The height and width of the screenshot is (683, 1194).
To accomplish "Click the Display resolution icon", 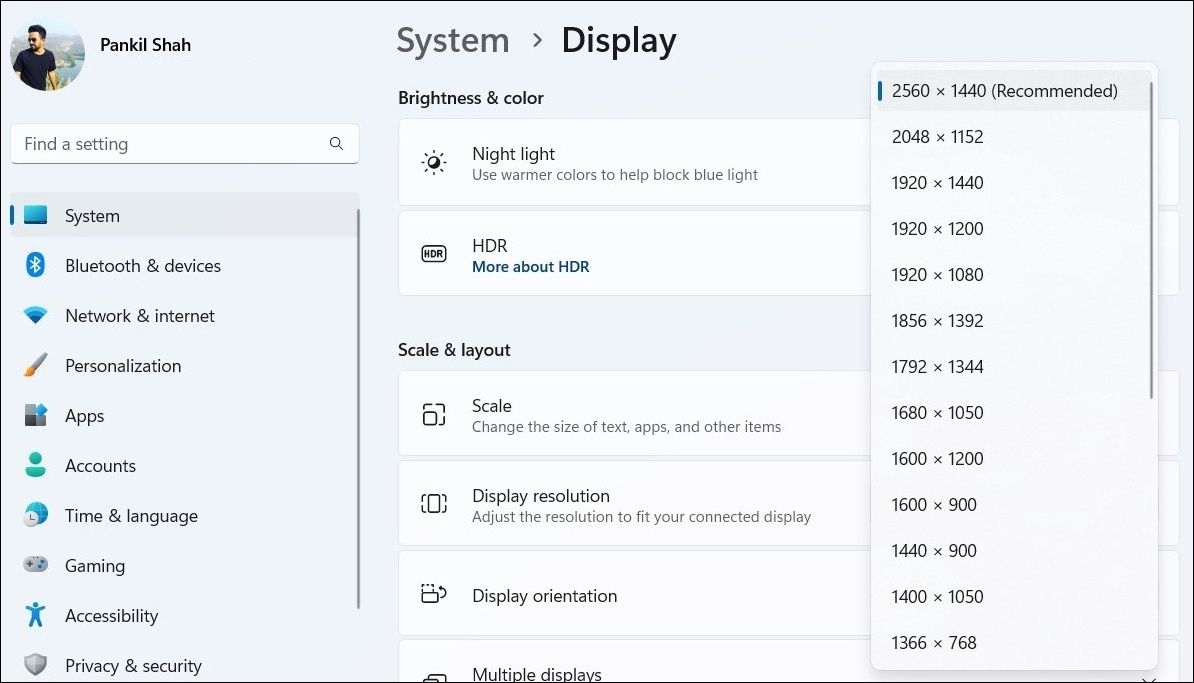I will 433,503.
